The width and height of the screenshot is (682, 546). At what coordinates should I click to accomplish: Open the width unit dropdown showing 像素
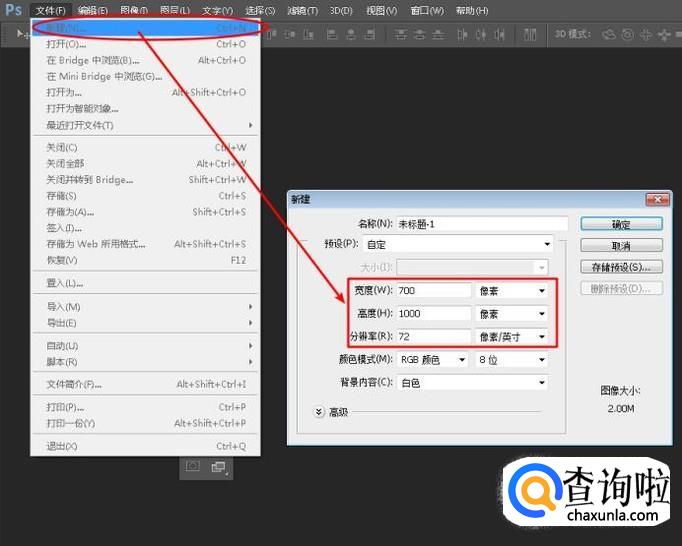512,291
